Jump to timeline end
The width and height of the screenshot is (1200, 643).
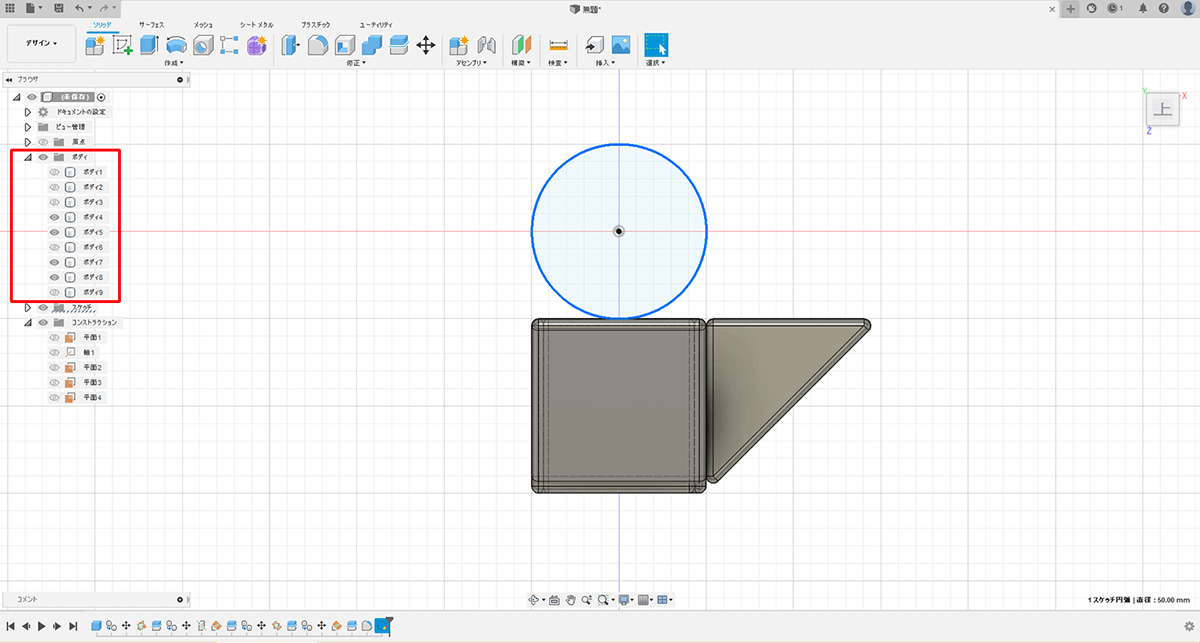(x=73, y=626)
